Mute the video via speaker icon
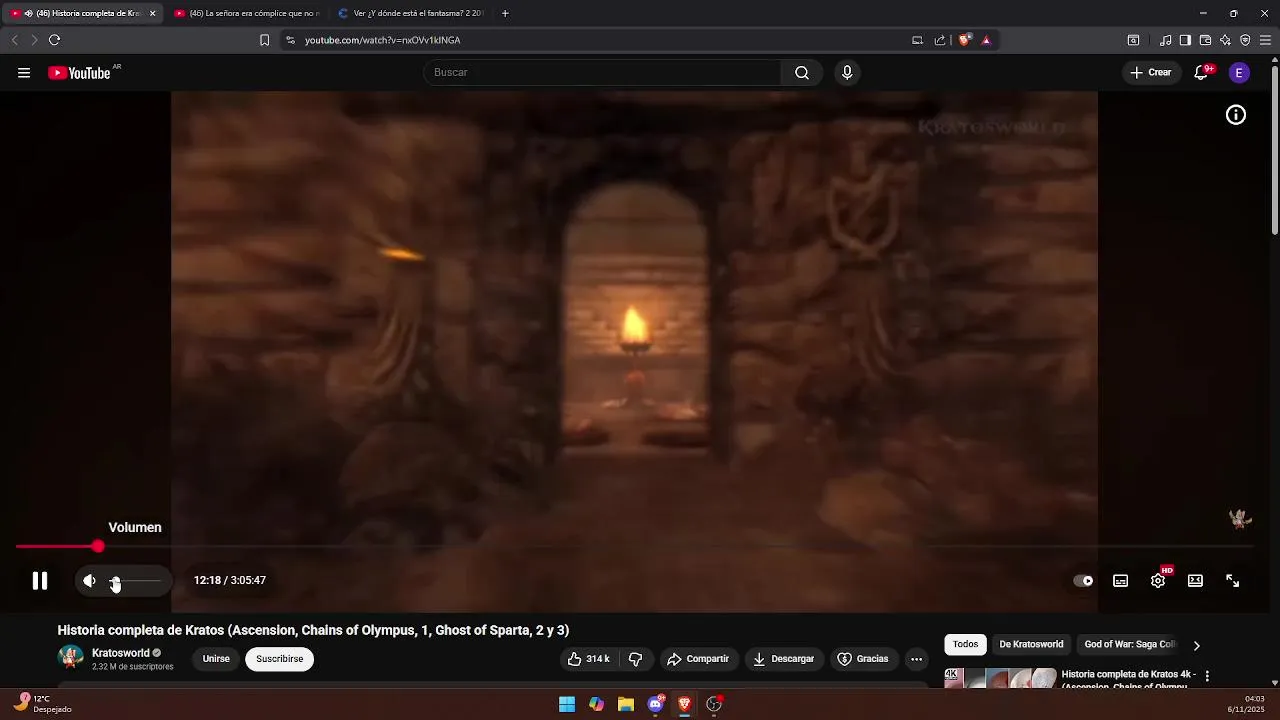Screen dimensions: 1280x720 pos(89,580)
